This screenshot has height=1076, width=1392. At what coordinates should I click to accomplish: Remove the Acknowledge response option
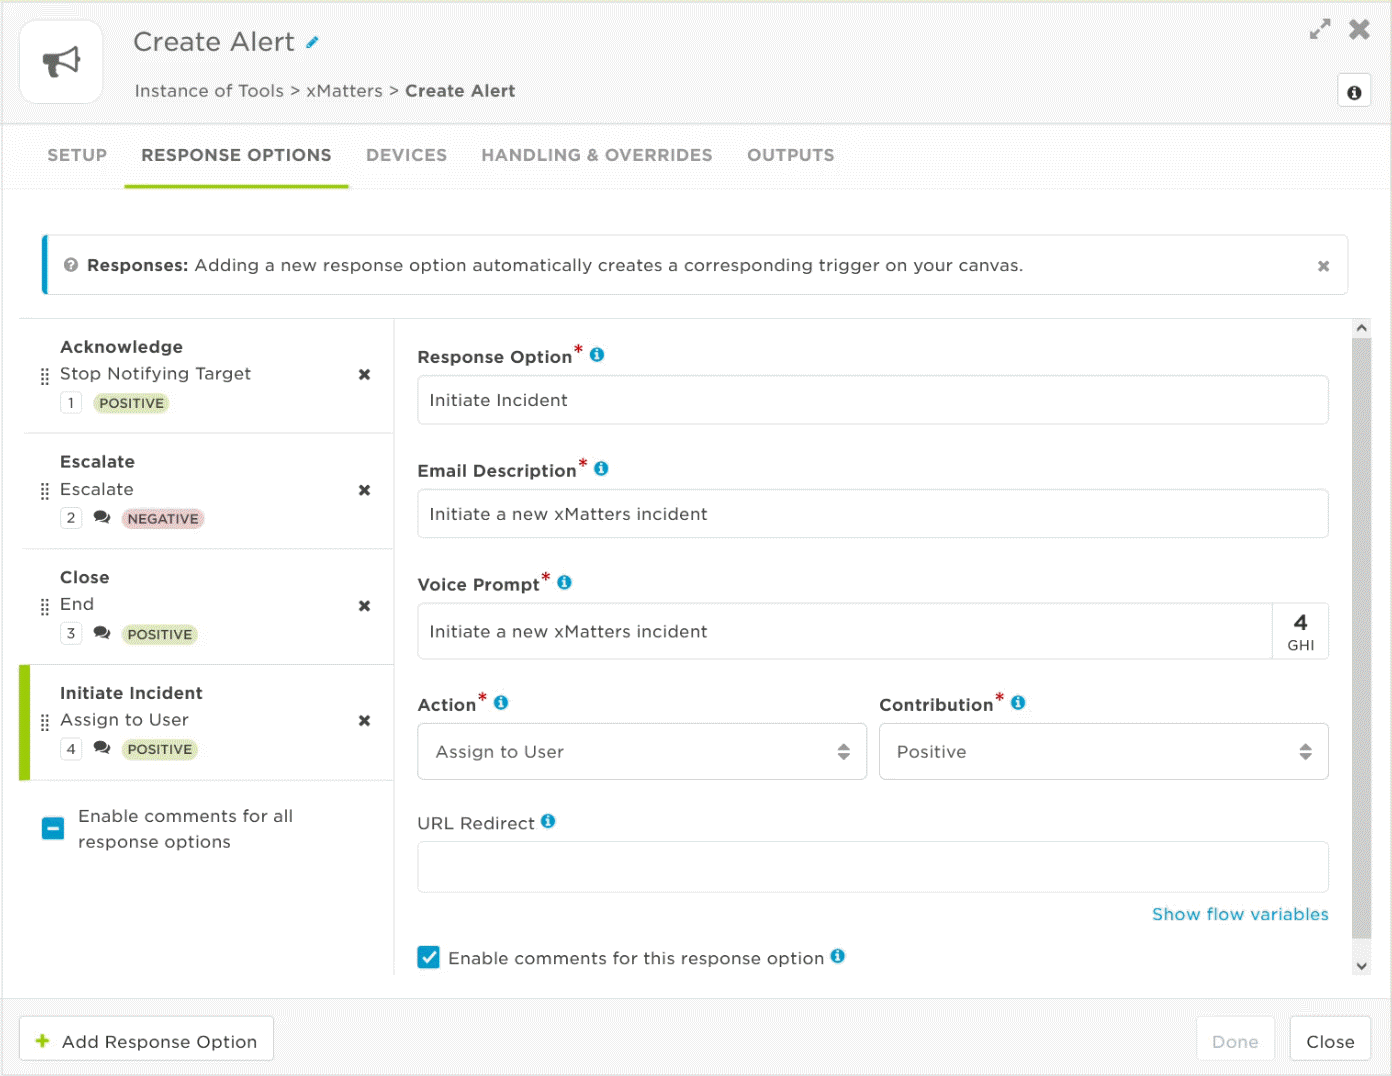[364, 374]
